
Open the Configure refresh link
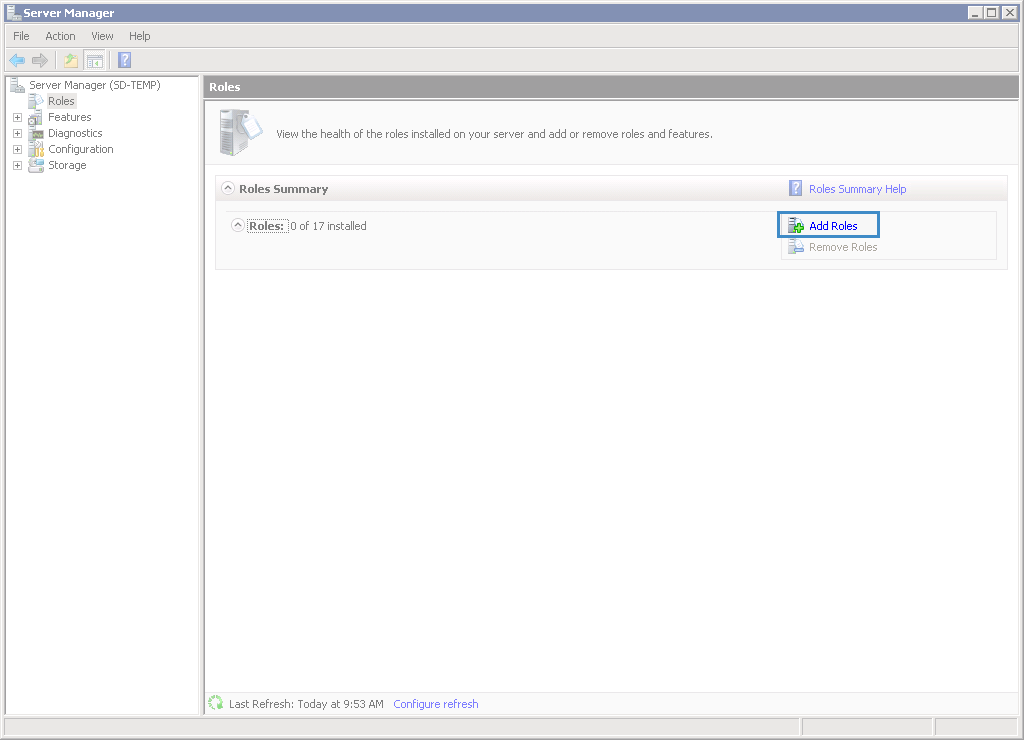(436, 704)
